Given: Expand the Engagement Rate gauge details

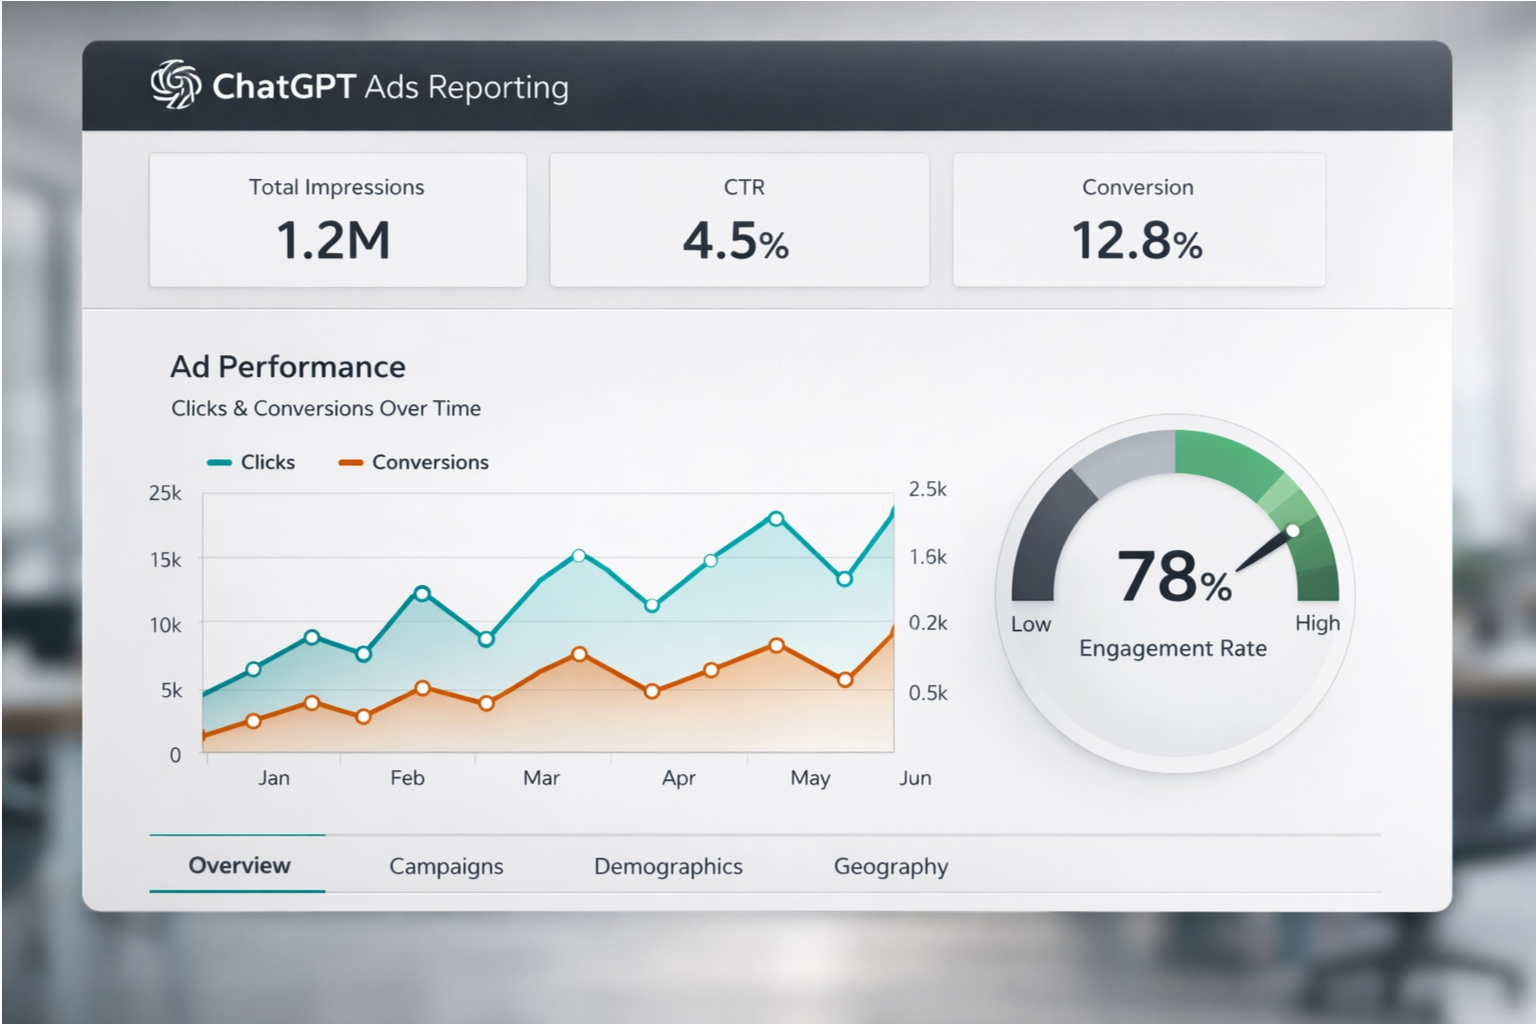Looking at the screenshot, I should point(1173,648).
